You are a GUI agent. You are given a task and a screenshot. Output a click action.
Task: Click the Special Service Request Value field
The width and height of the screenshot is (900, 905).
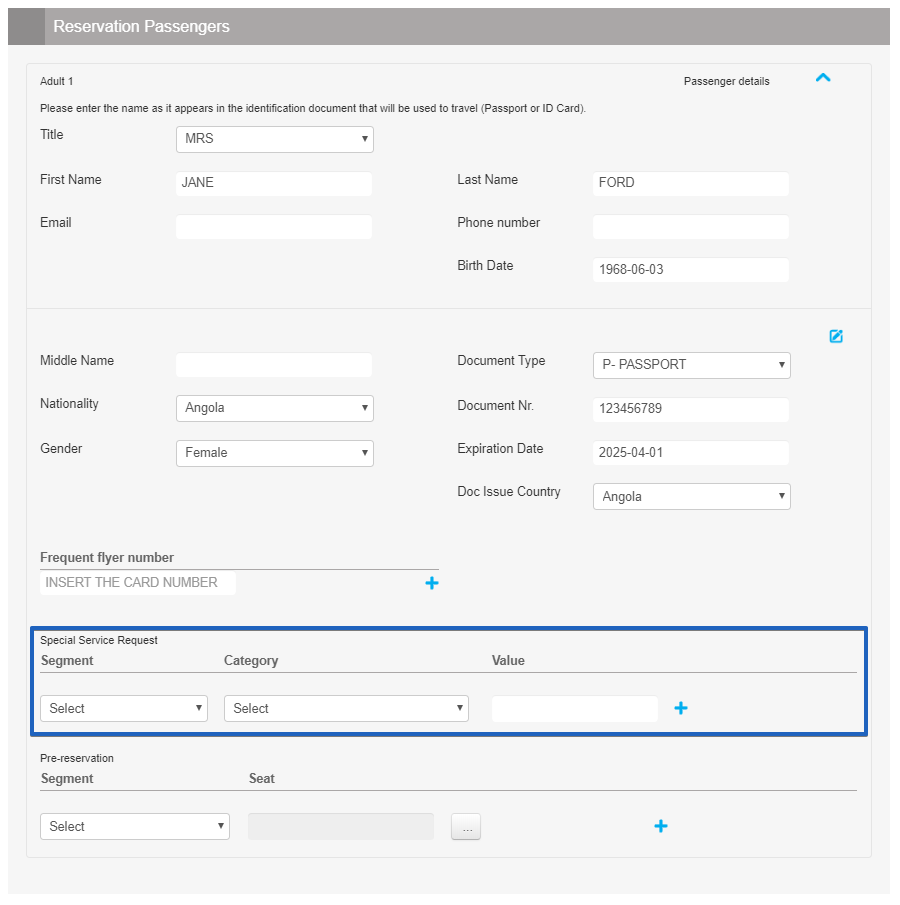(x=575, y=708)
